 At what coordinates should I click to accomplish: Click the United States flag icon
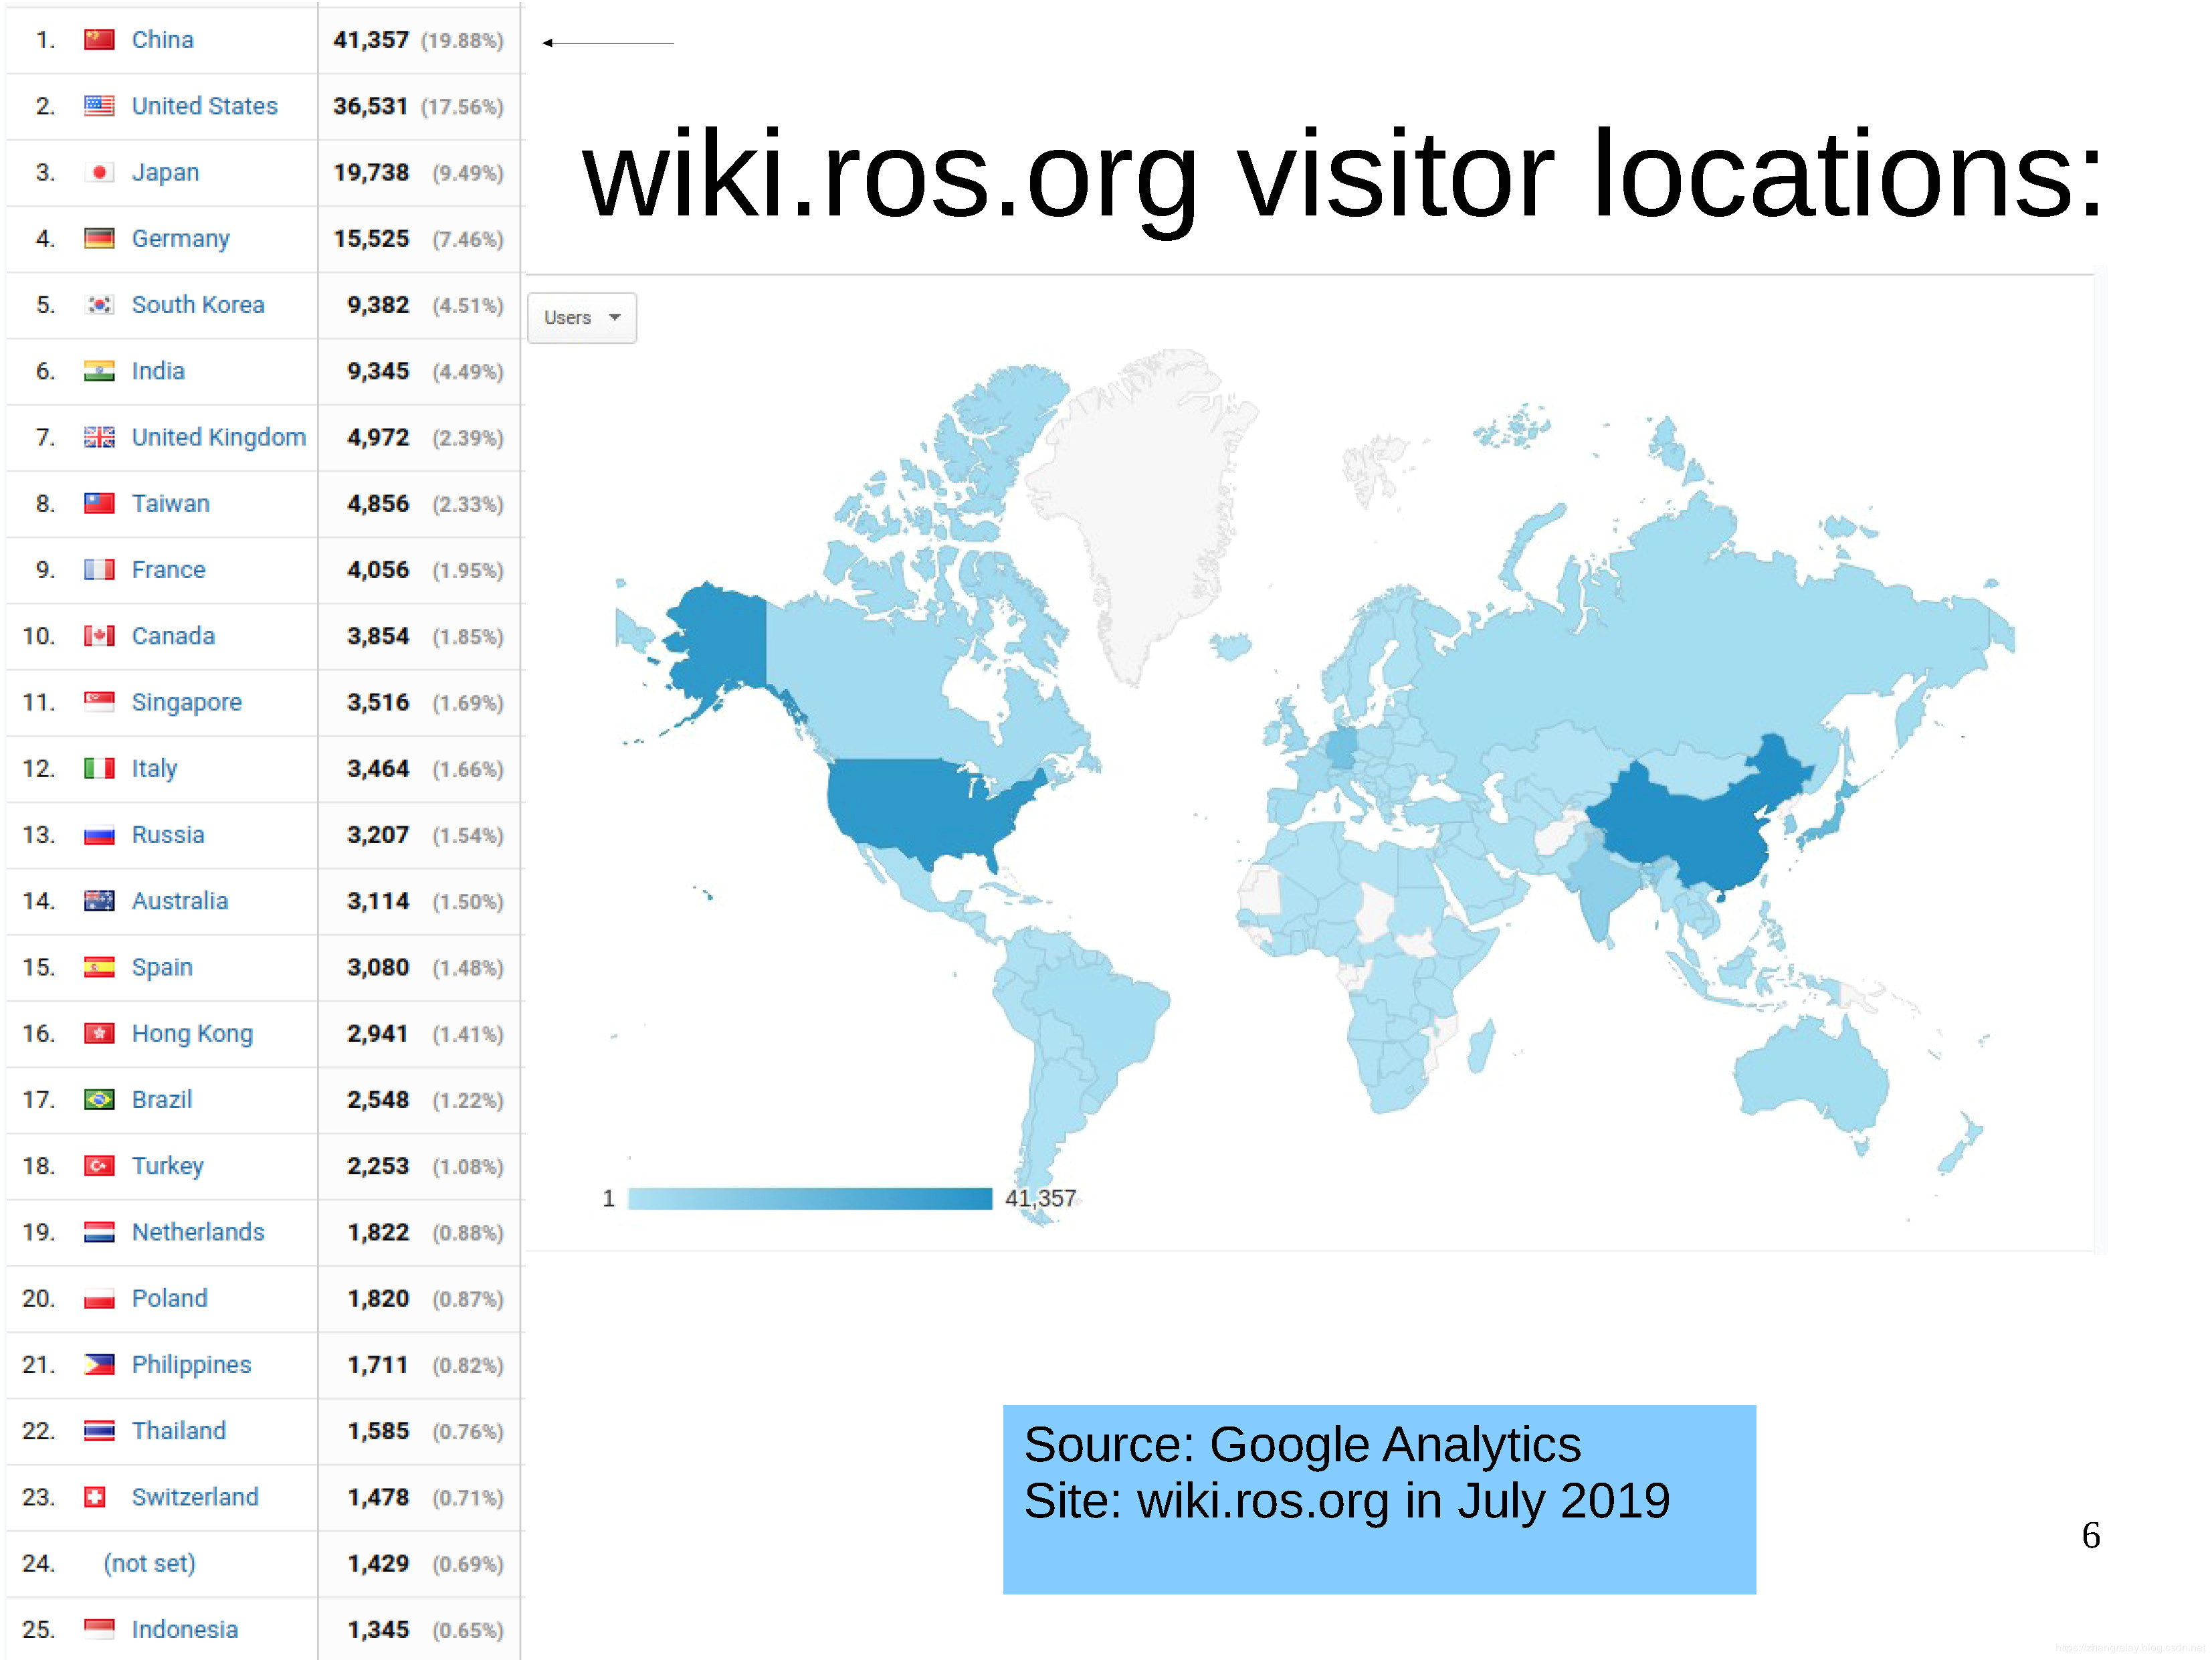(99, 106)
